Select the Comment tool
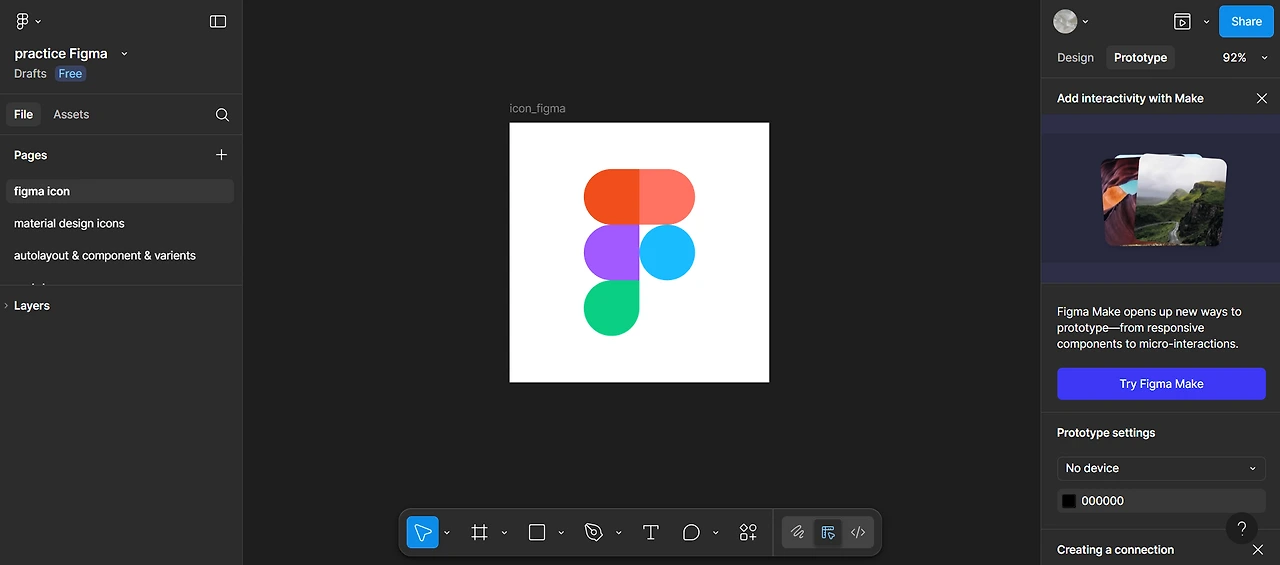1280x565 pixels. [691, 532]
